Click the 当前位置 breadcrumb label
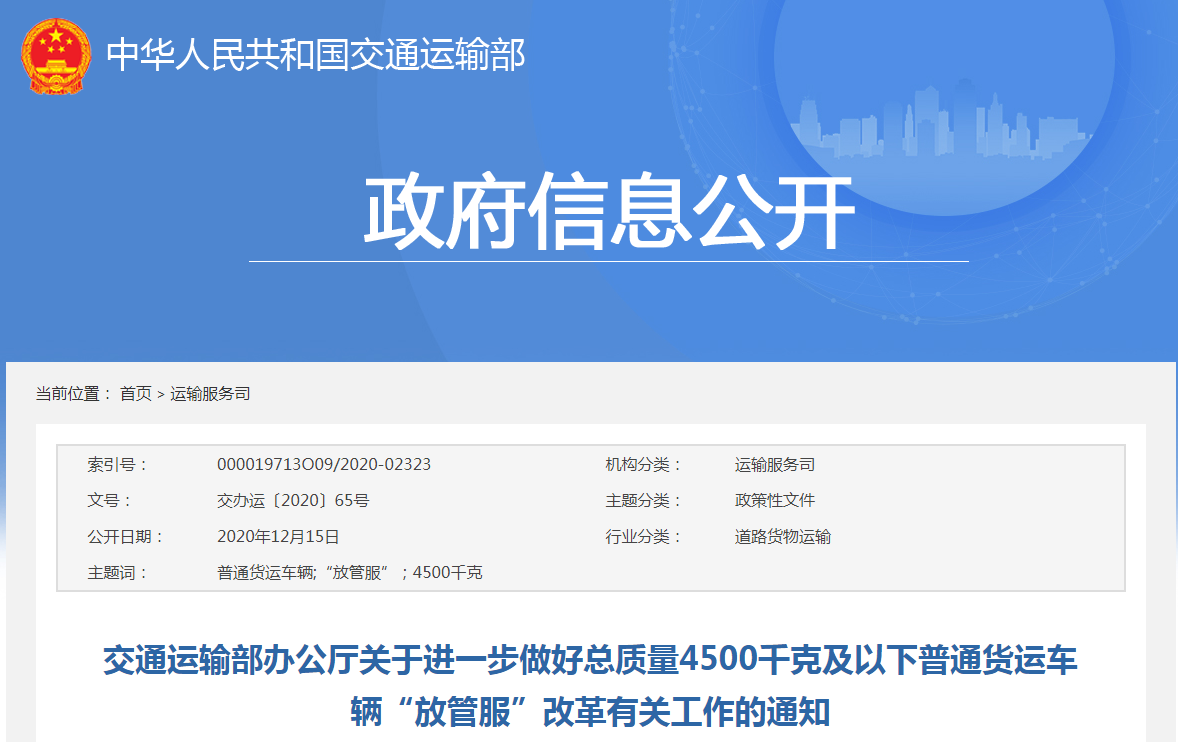This screenshot has width=1178, height=742. 74,394
